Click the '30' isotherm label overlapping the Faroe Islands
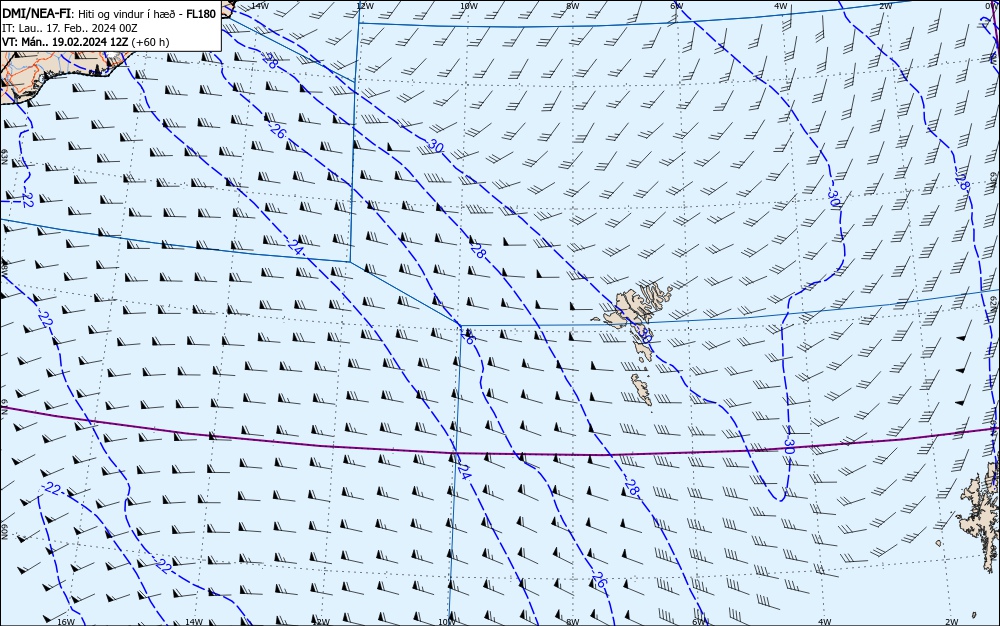 point(644,334)
